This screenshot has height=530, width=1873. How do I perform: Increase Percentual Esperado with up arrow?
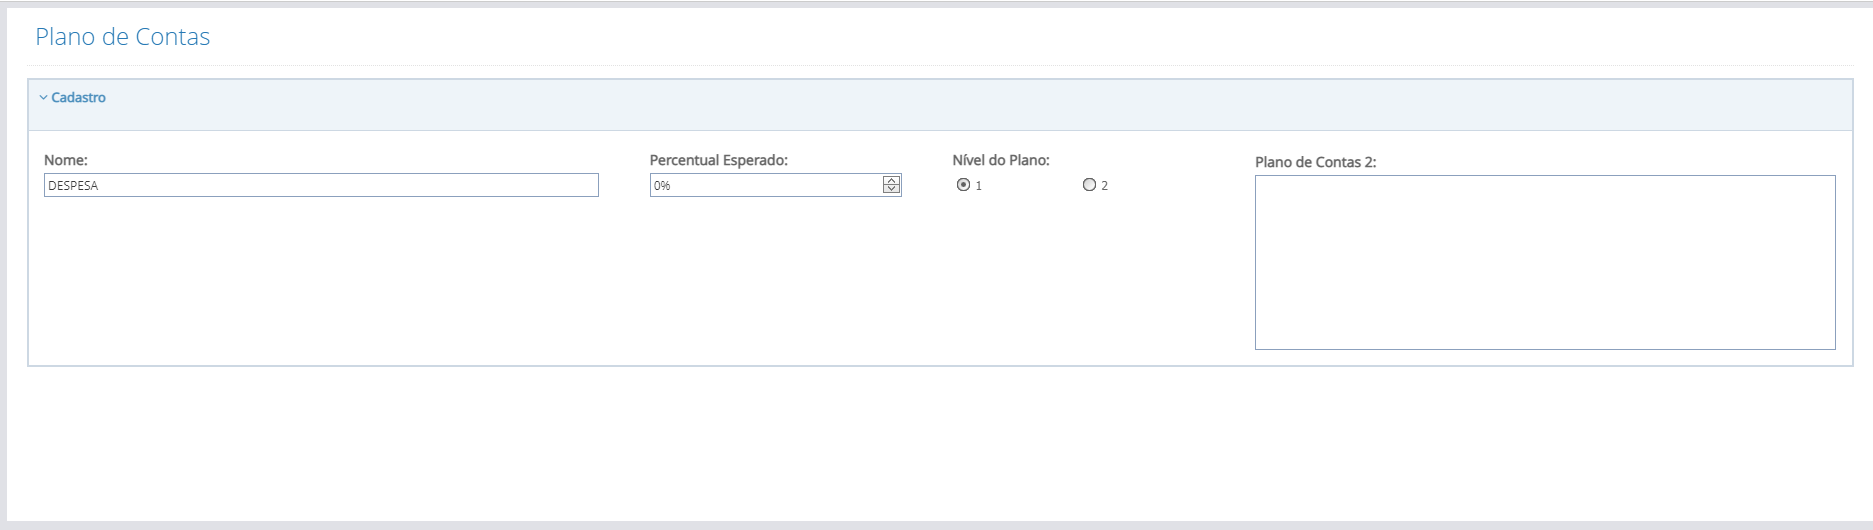point(891,180)
